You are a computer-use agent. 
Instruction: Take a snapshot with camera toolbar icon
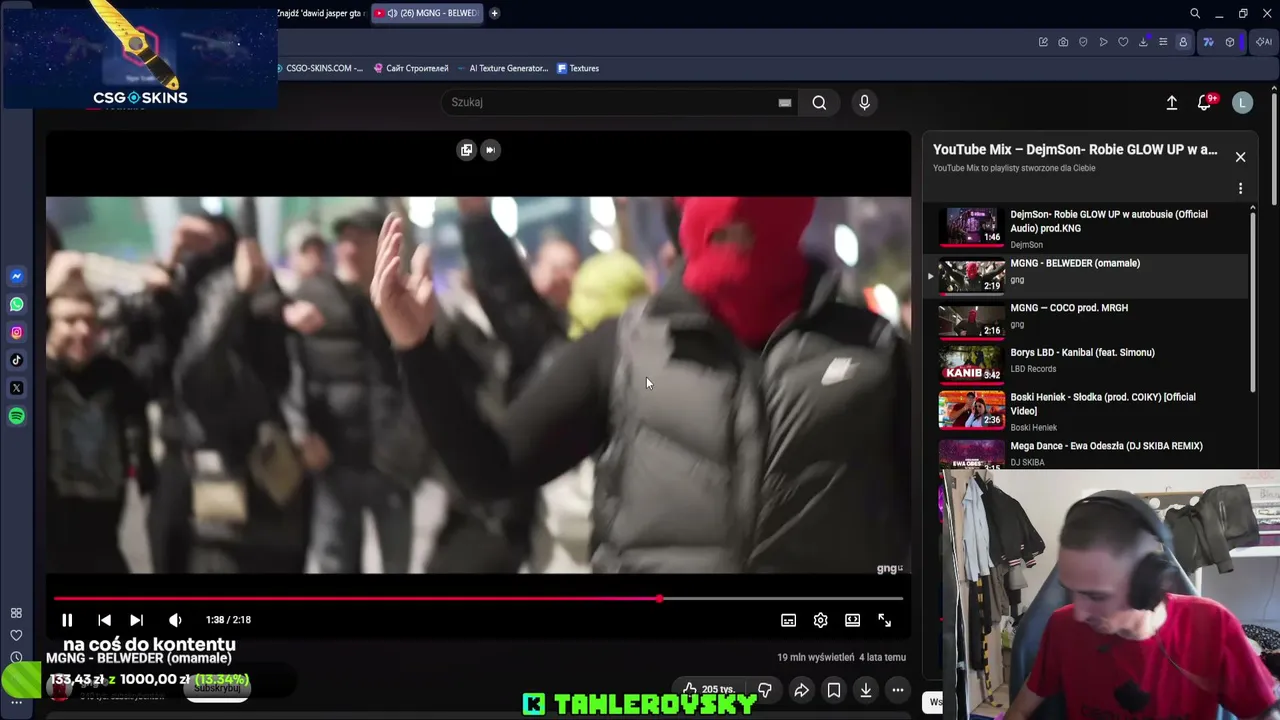coord(1063,42)
